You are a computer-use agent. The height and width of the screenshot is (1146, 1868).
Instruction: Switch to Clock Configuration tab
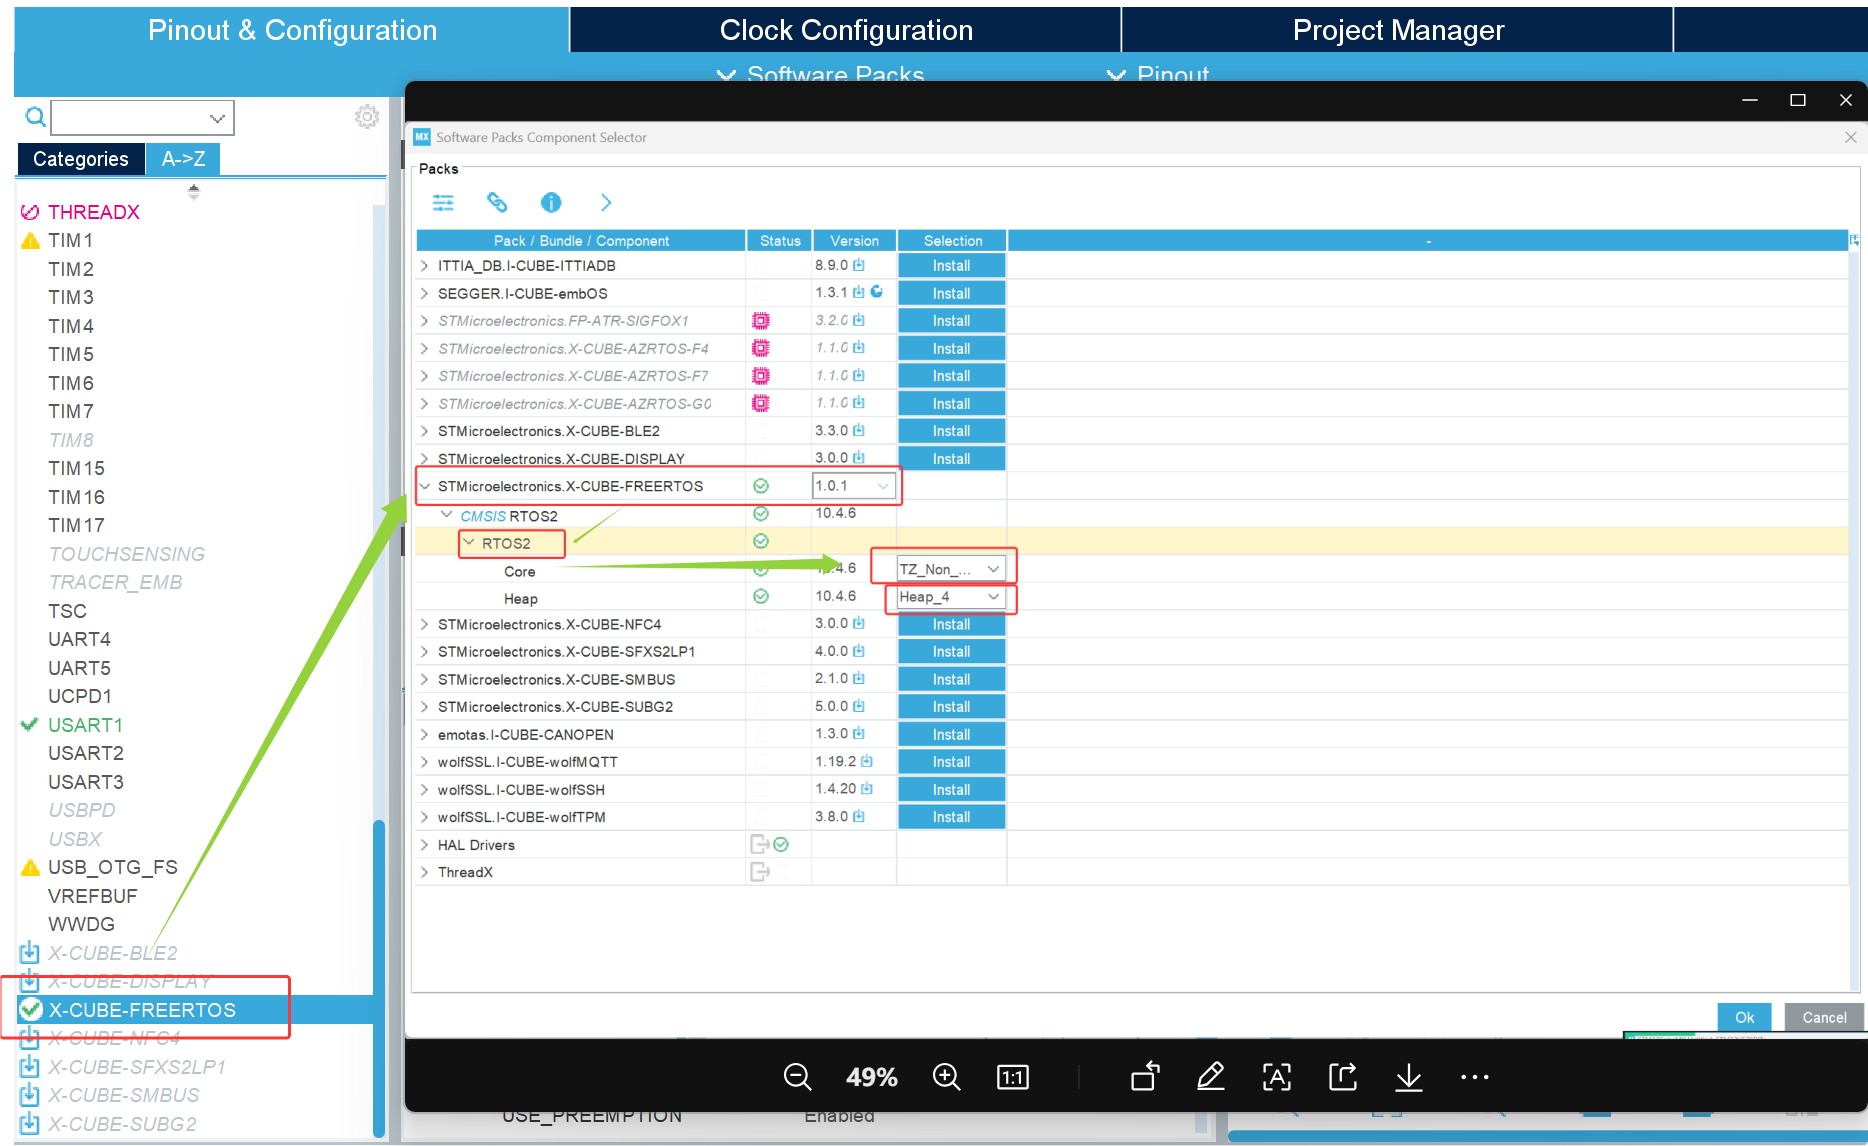pos(846,30)
